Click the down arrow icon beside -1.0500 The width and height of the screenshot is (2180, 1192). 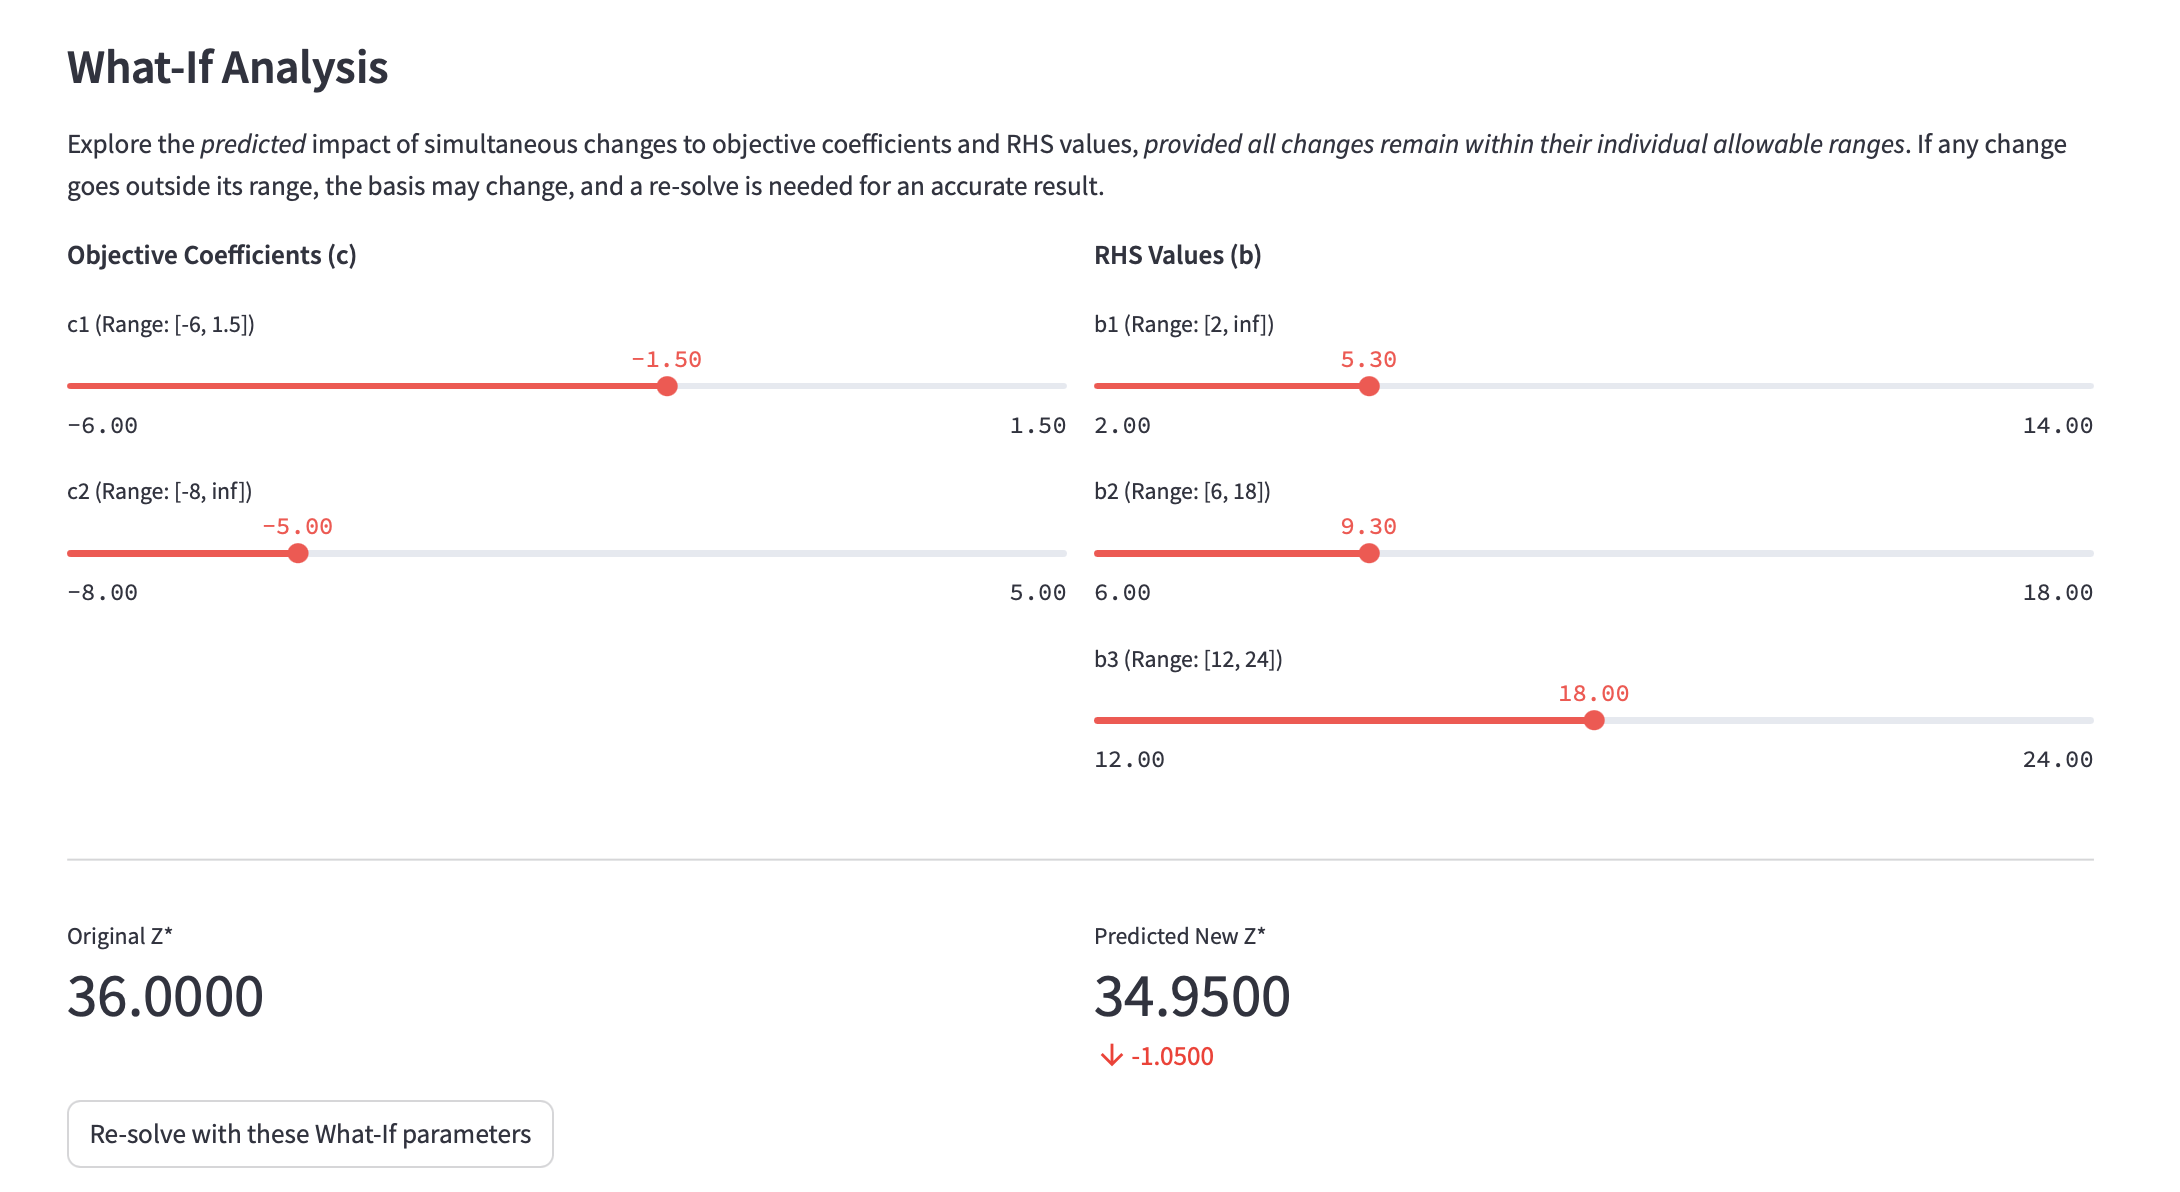pyautogui.click(x=1111, y=1056)
